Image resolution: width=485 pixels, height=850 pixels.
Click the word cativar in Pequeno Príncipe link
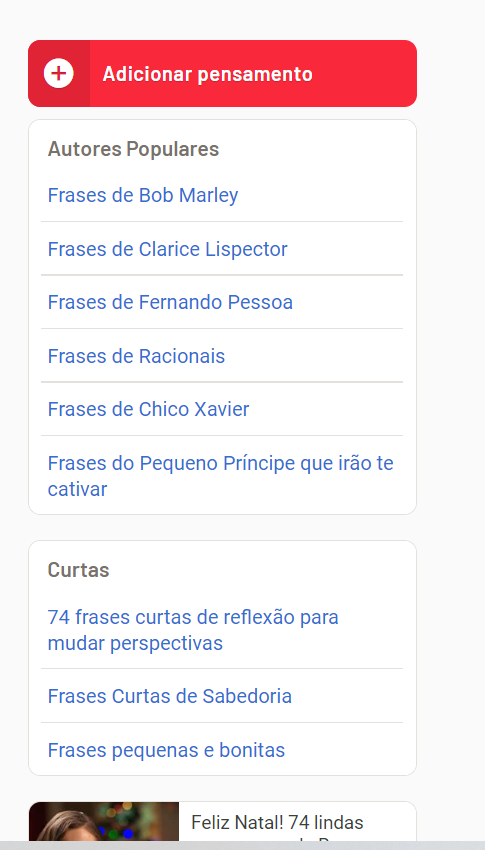[x=77, y=489]
